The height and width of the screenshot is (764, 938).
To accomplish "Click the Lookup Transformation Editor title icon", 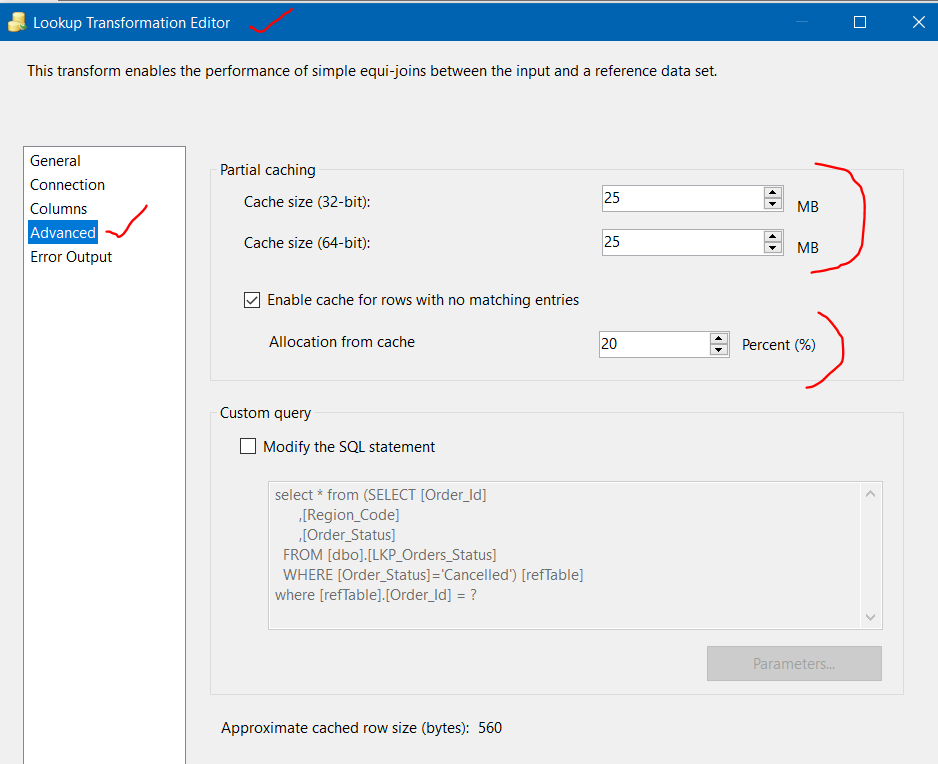I will click(x=17, y=22).
